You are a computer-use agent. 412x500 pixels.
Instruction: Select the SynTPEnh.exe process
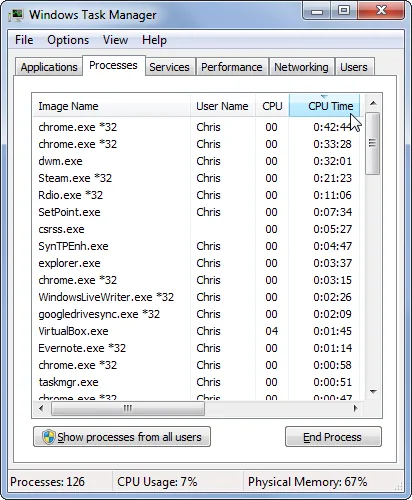pyautogui.click(x=197, y=246)
